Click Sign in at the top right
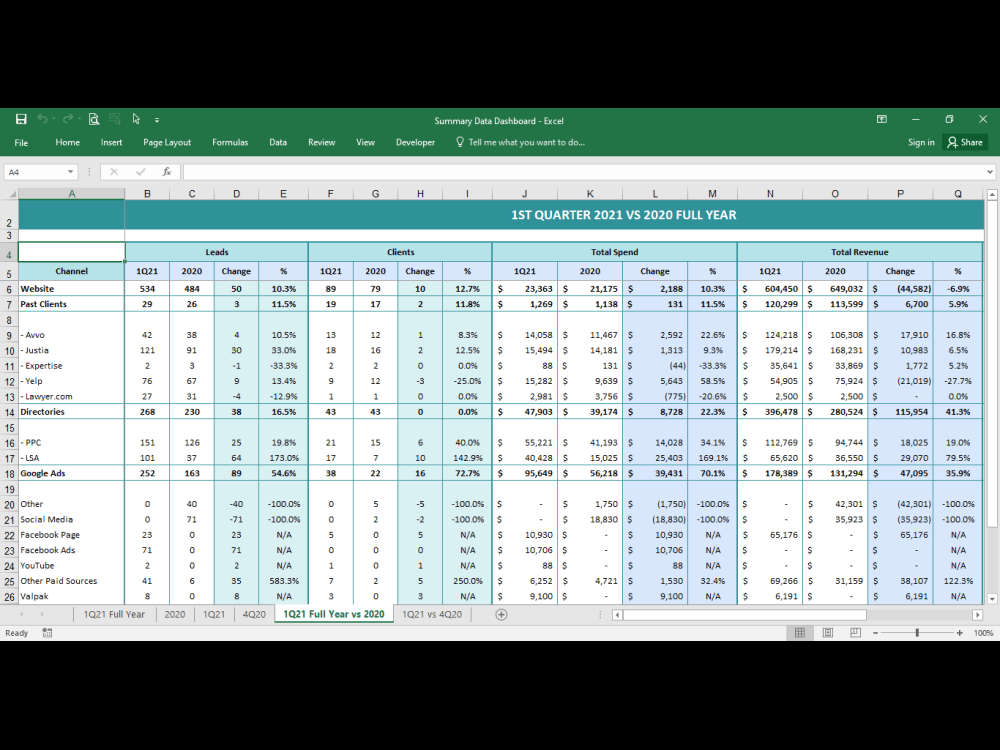1000x750 pixels. 920,142
